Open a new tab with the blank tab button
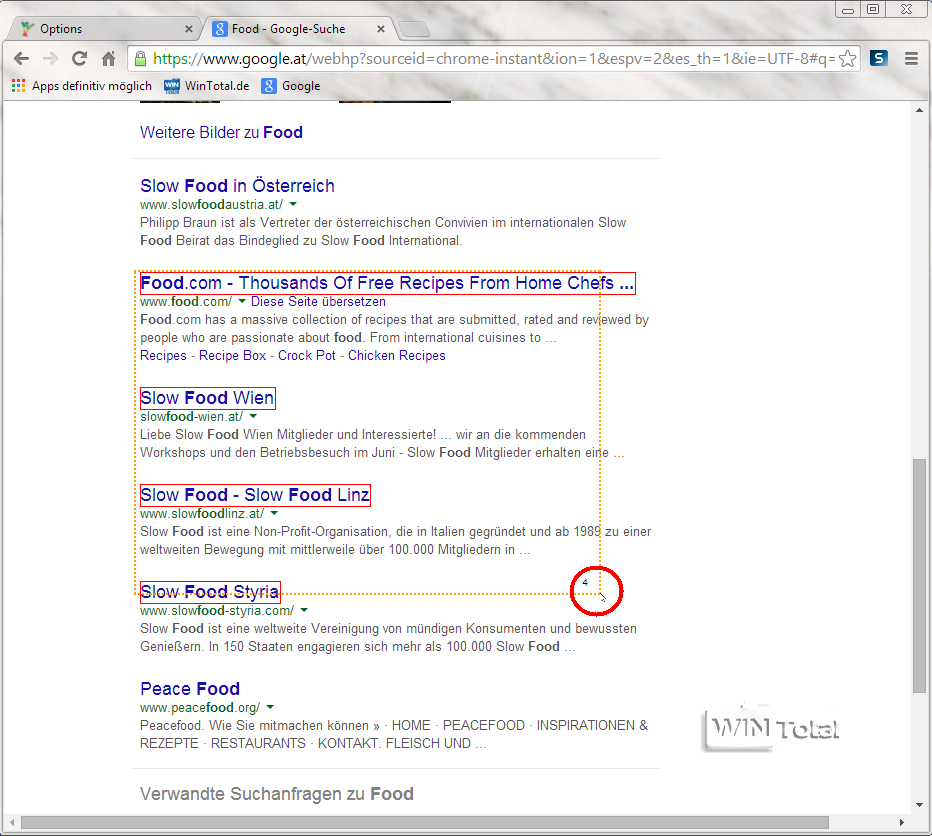The height and width of the screenshot is (836, 932). pos(414,29)
